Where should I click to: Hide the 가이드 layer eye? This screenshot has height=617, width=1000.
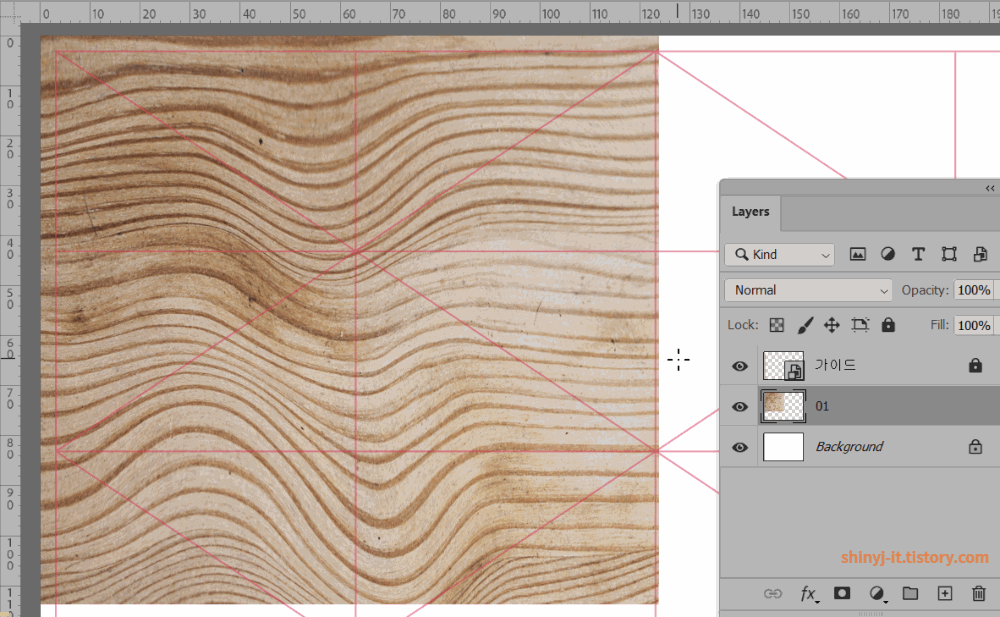pos(740,366)
